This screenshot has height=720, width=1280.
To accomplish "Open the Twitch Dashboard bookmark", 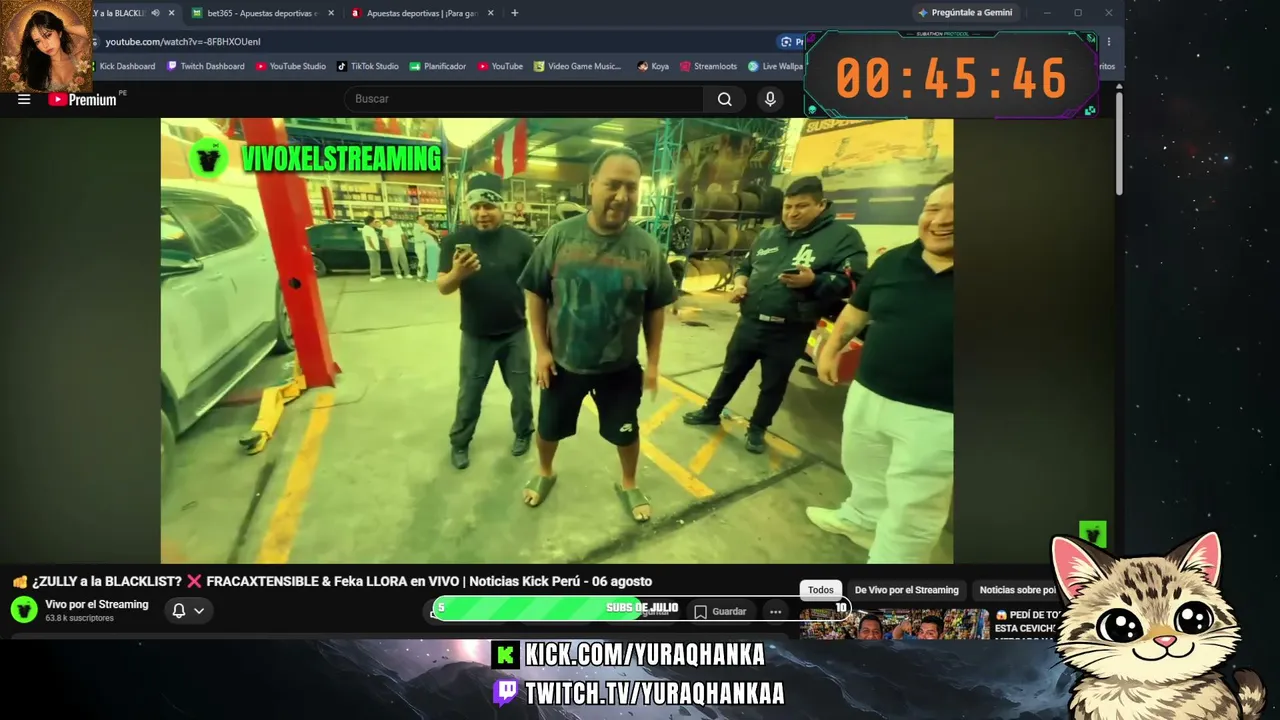I will 206,66.
